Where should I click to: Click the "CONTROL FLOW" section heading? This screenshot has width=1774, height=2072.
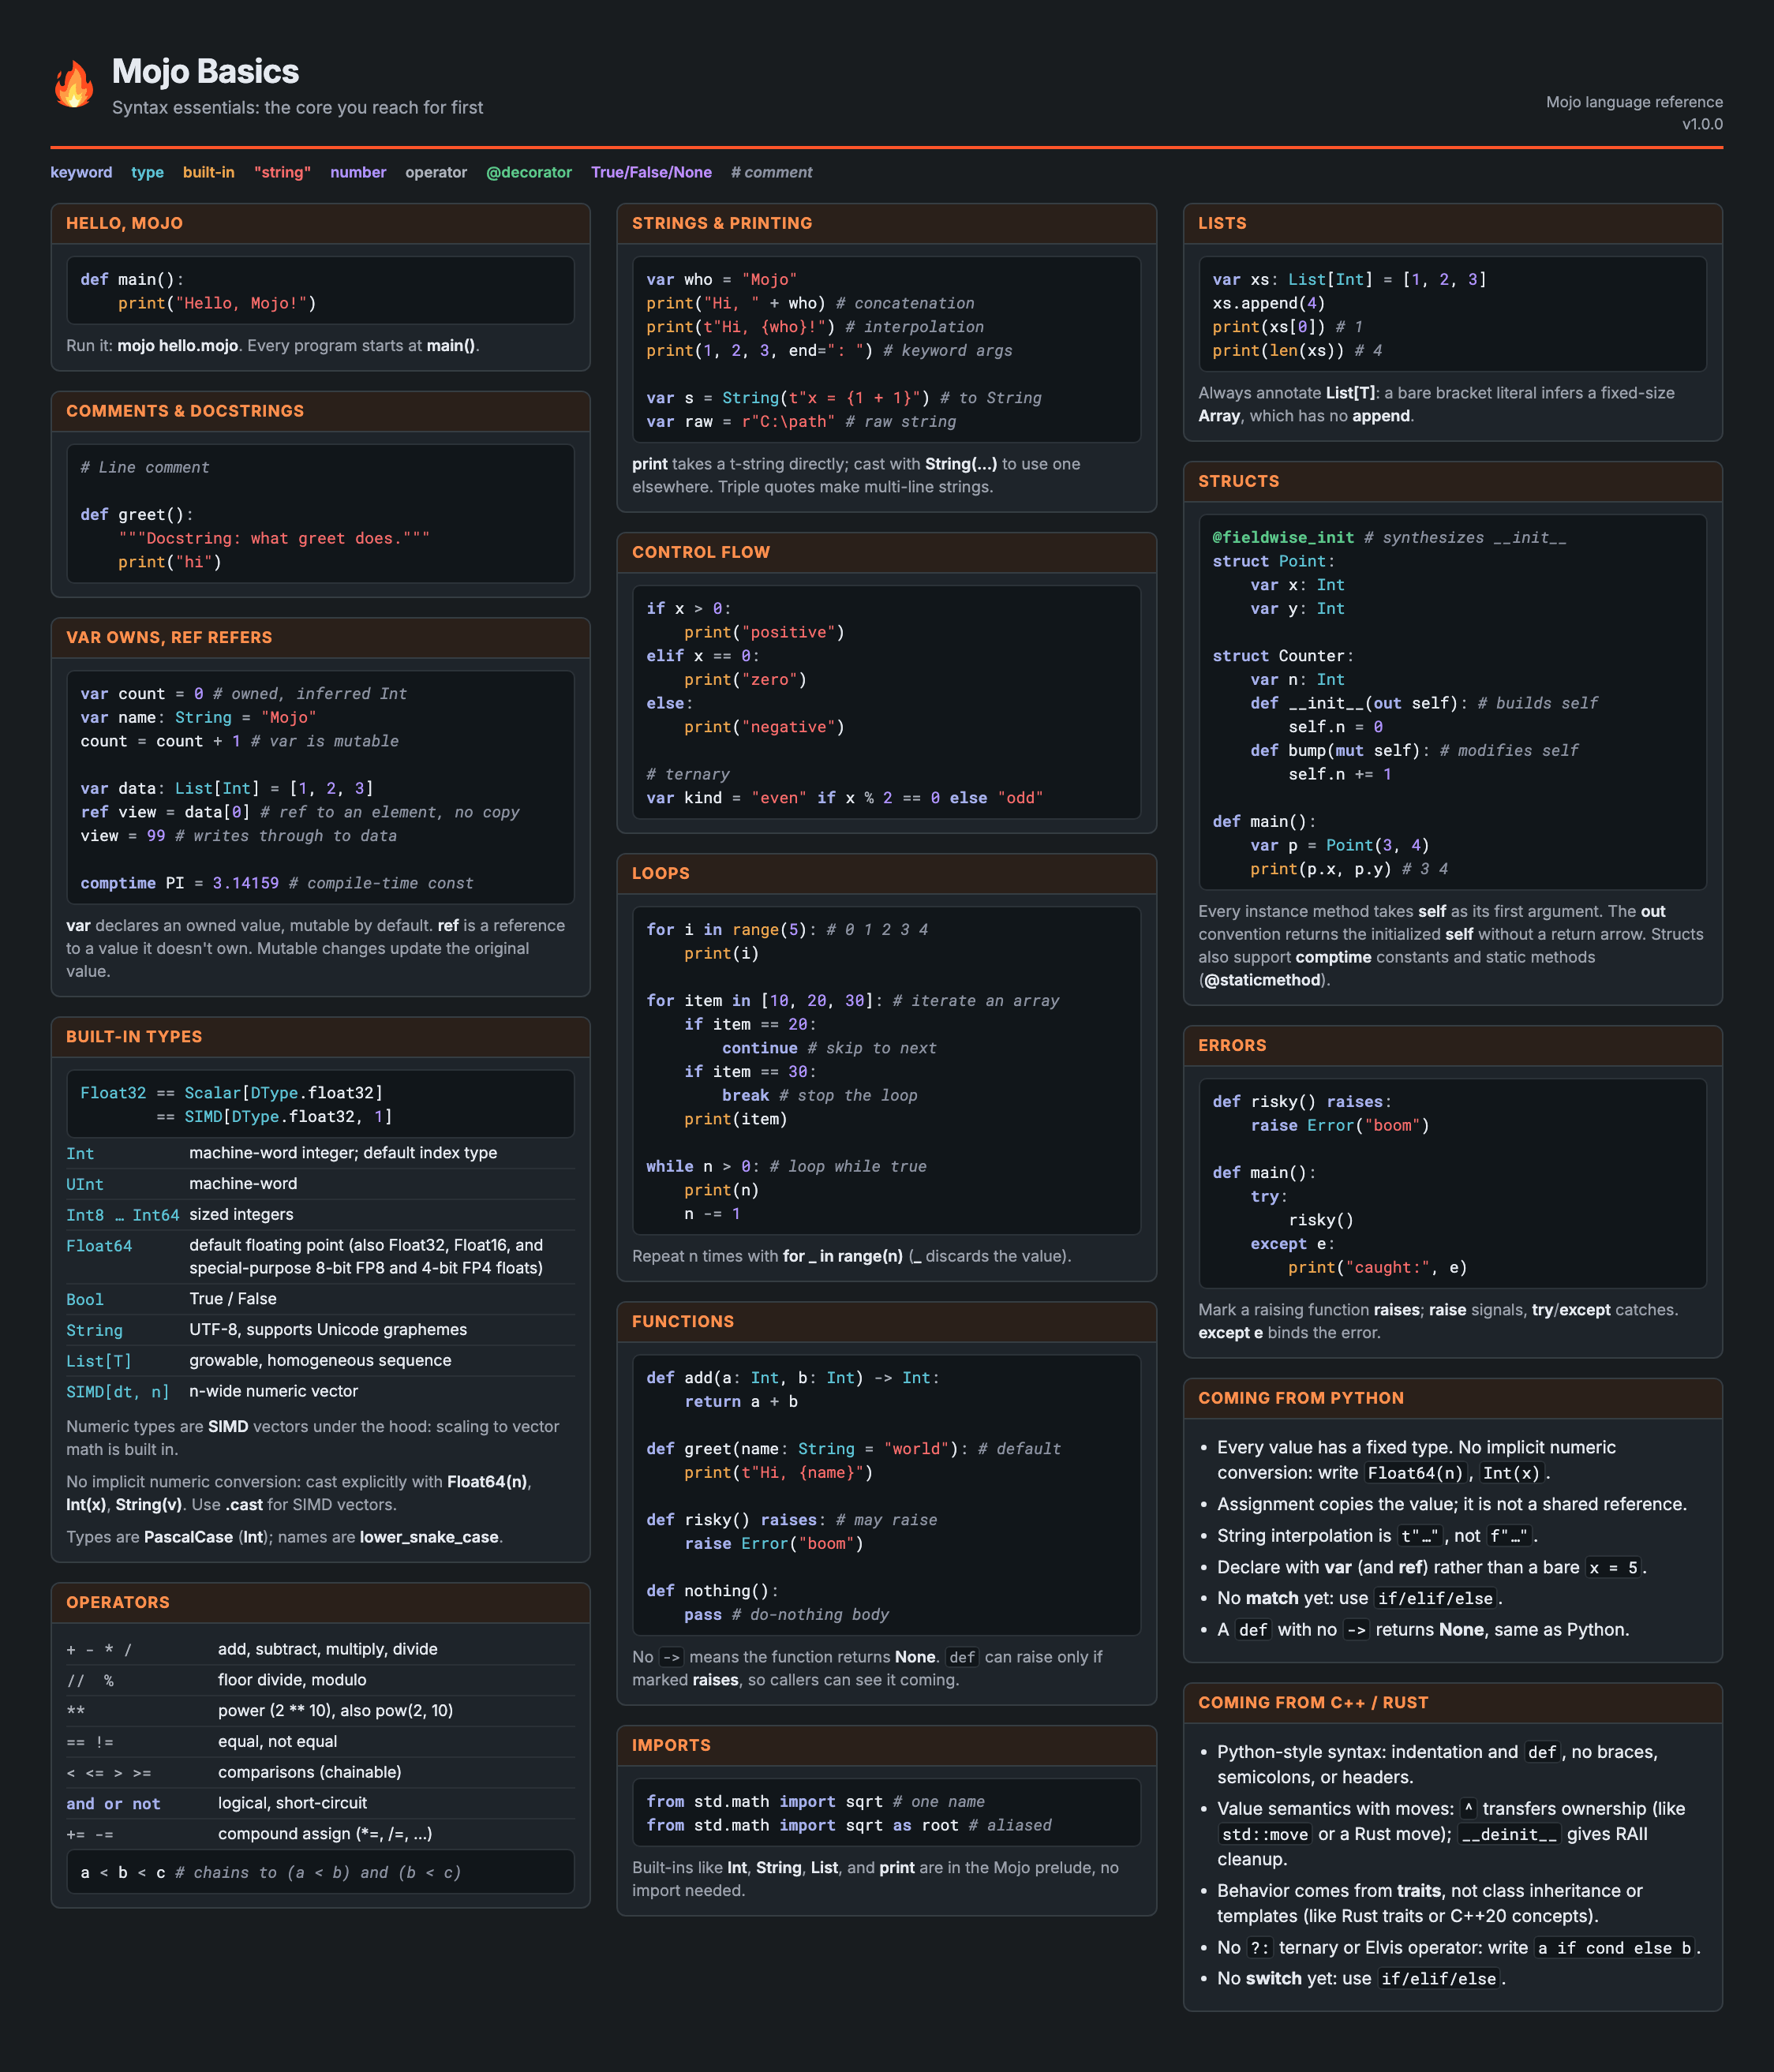(x=701, y=552)
